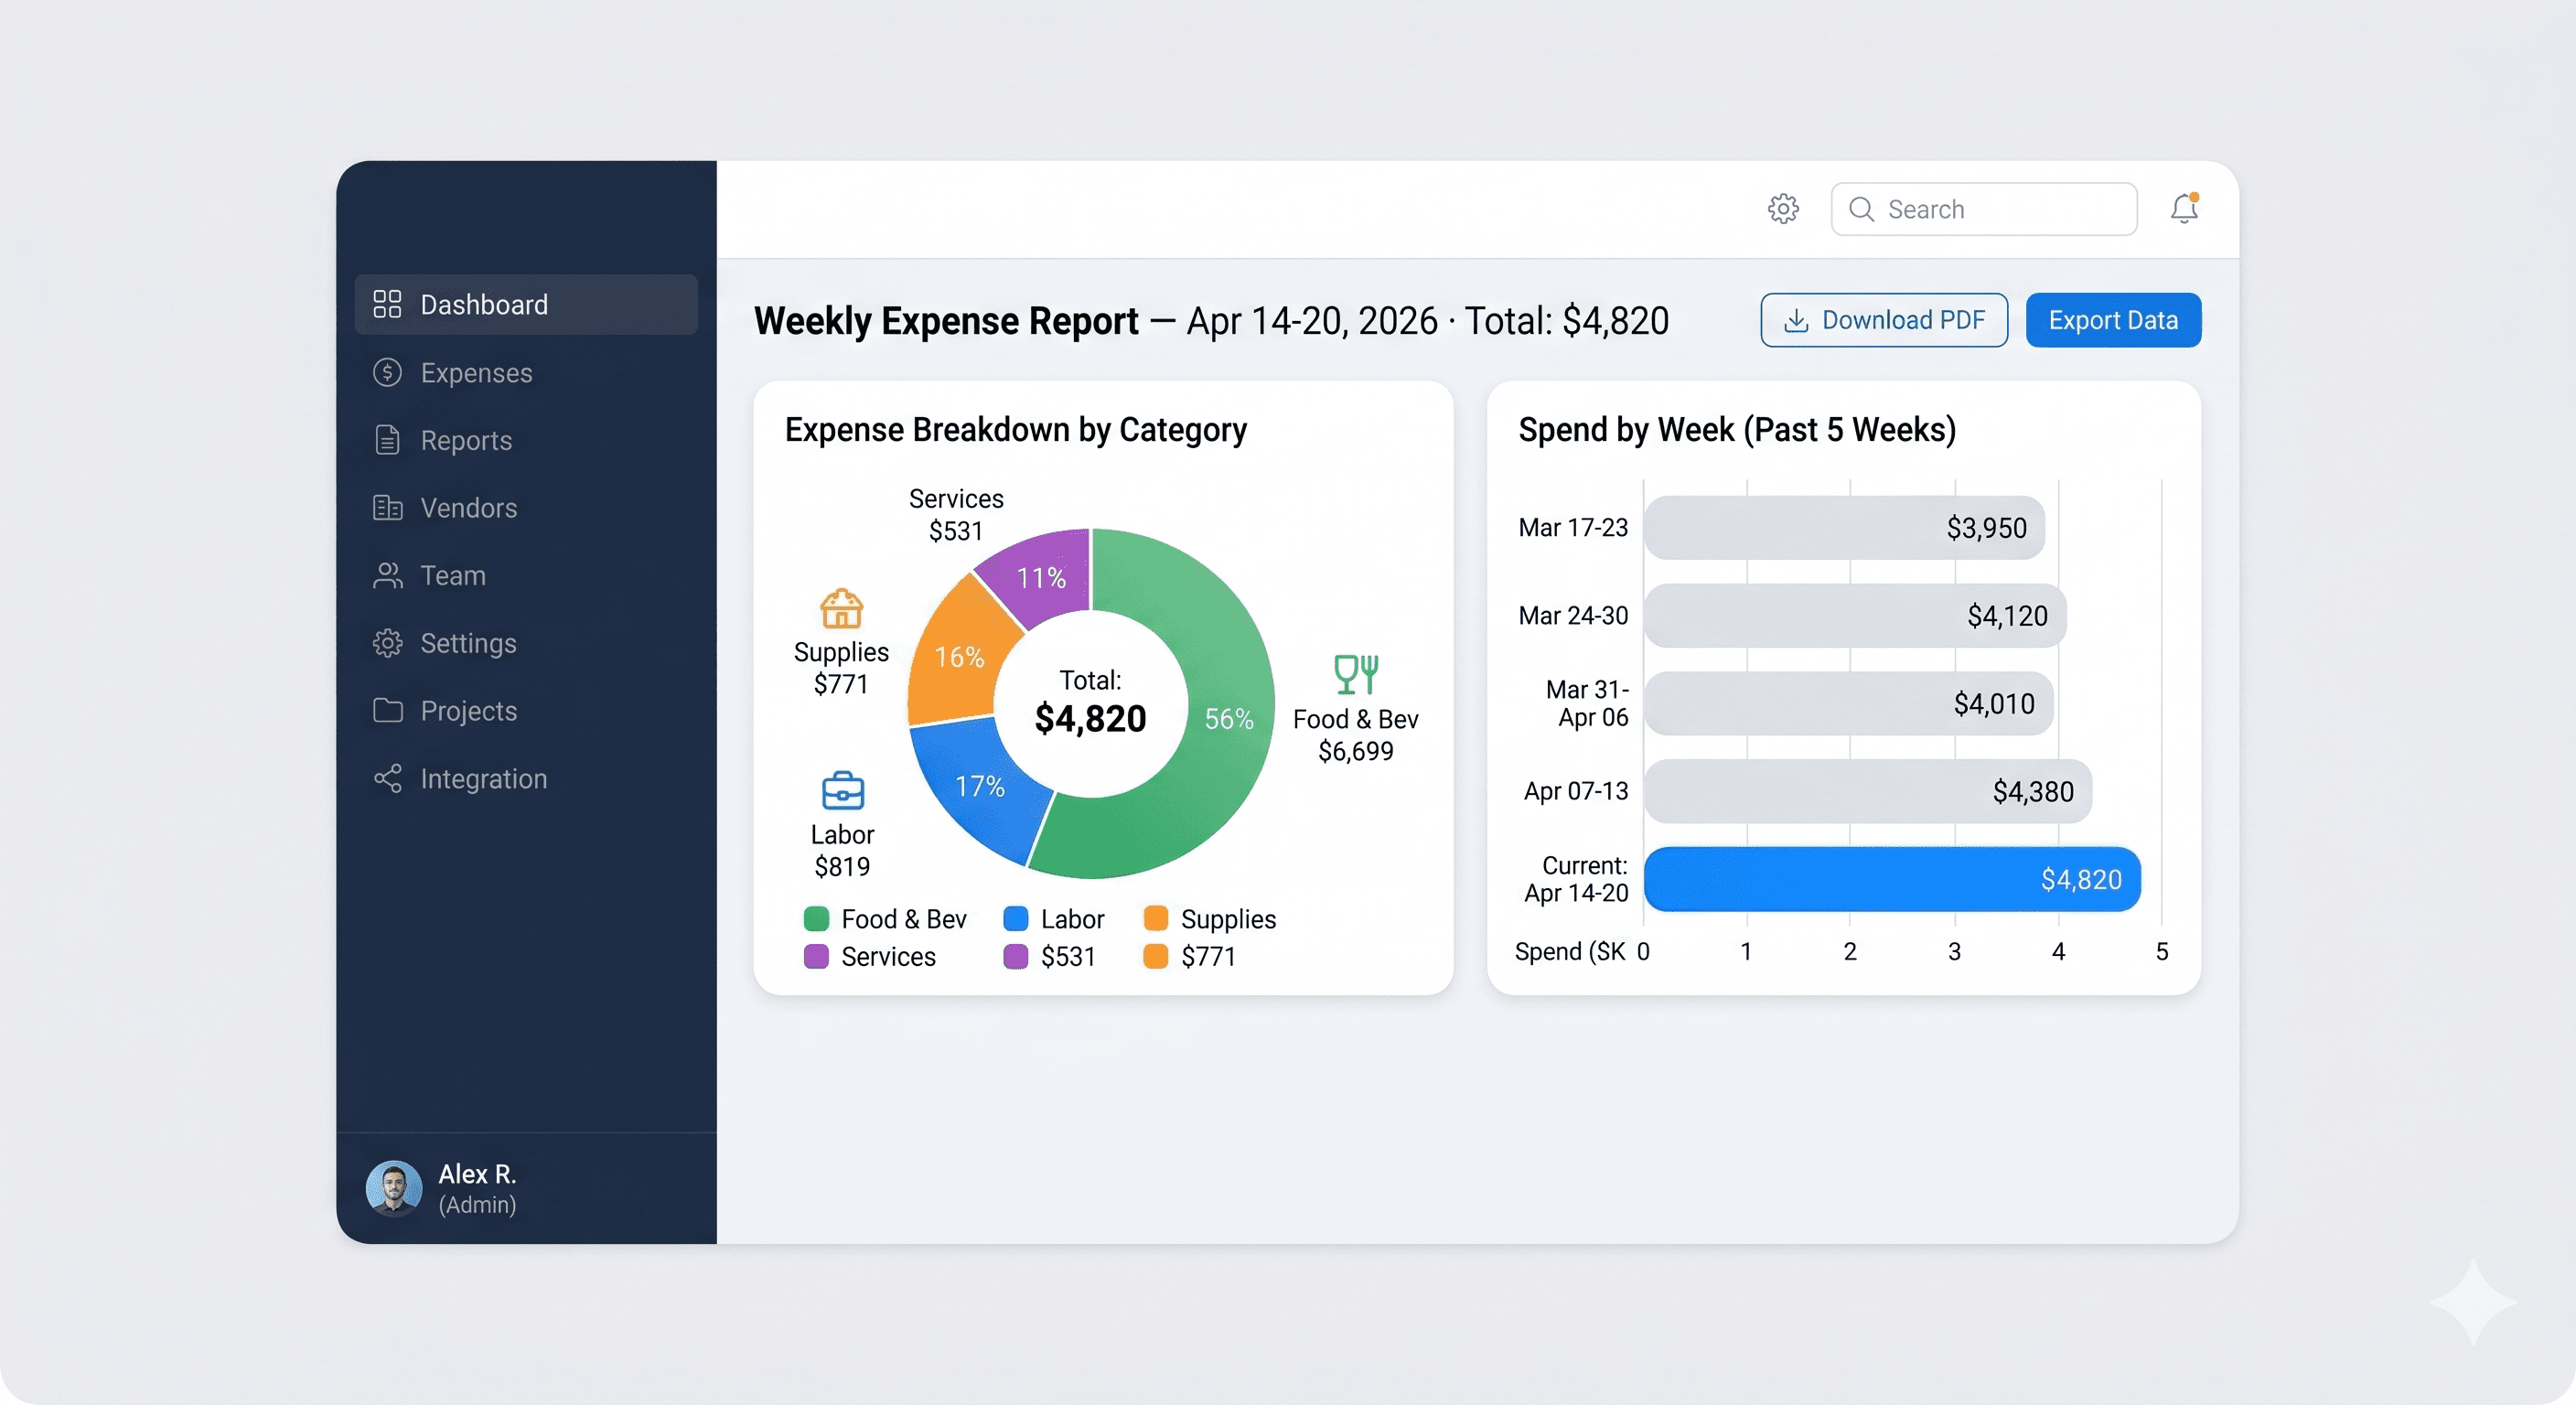The image size is (2576, 1405).
Task: Open Vendors using the building icon
Action: 389,508
